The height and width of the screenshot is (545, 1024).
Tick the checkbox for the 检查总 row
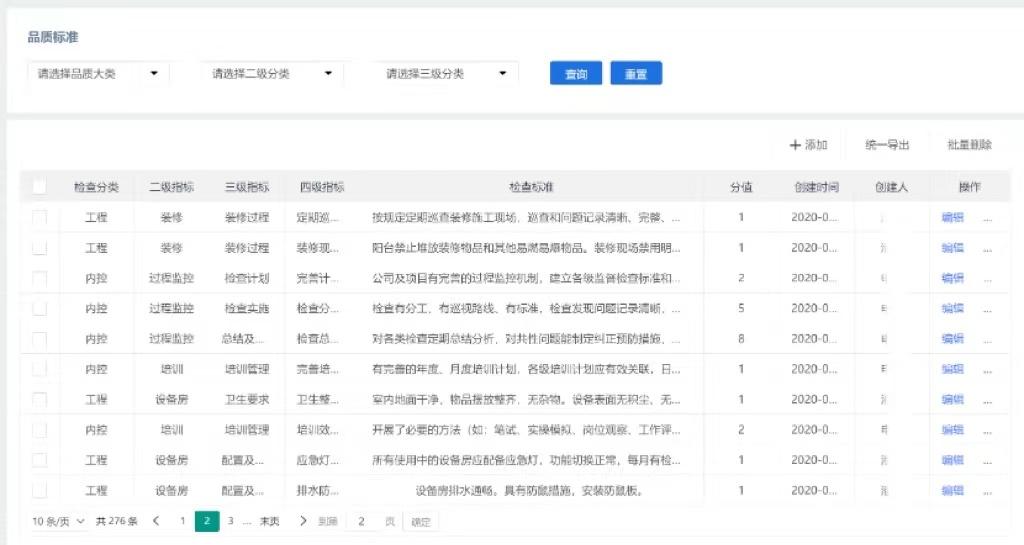[39, 339]
